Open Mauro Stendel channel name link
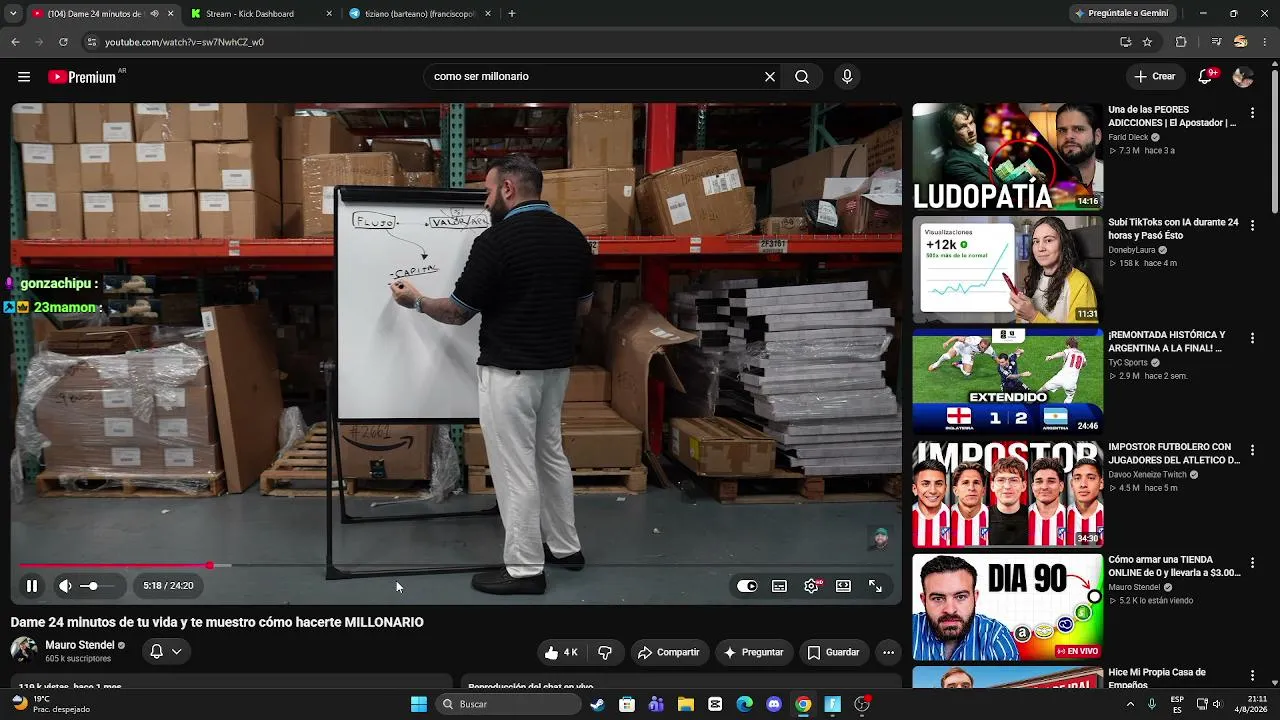Screen dimensions: 1280x720 80,645
